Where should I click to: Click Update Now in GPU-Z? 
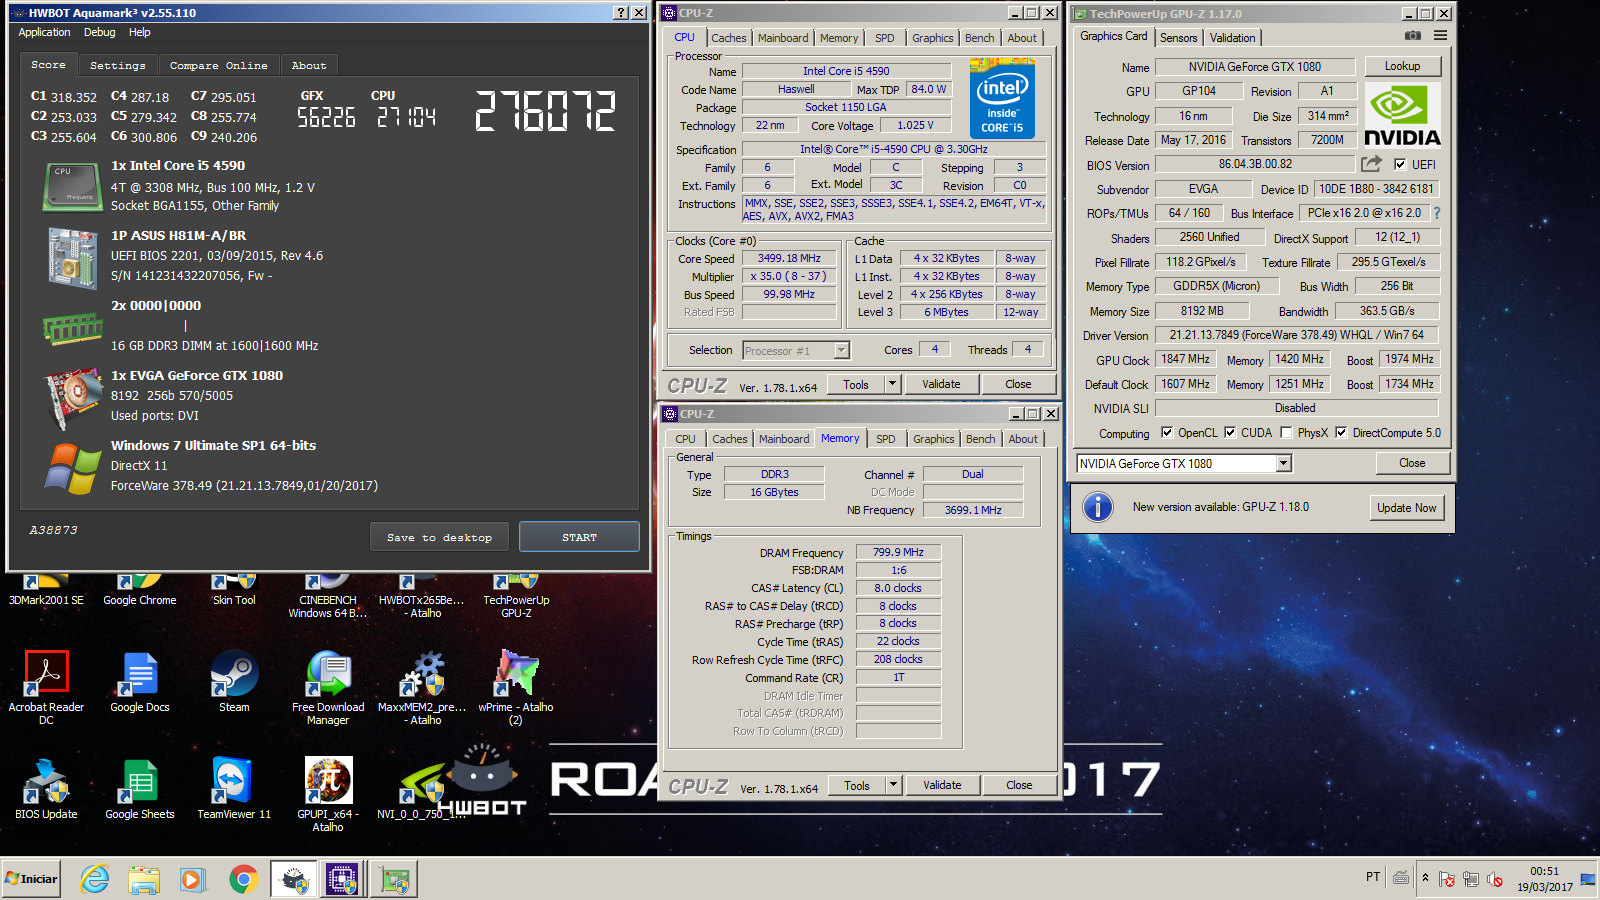[1406, 508]
